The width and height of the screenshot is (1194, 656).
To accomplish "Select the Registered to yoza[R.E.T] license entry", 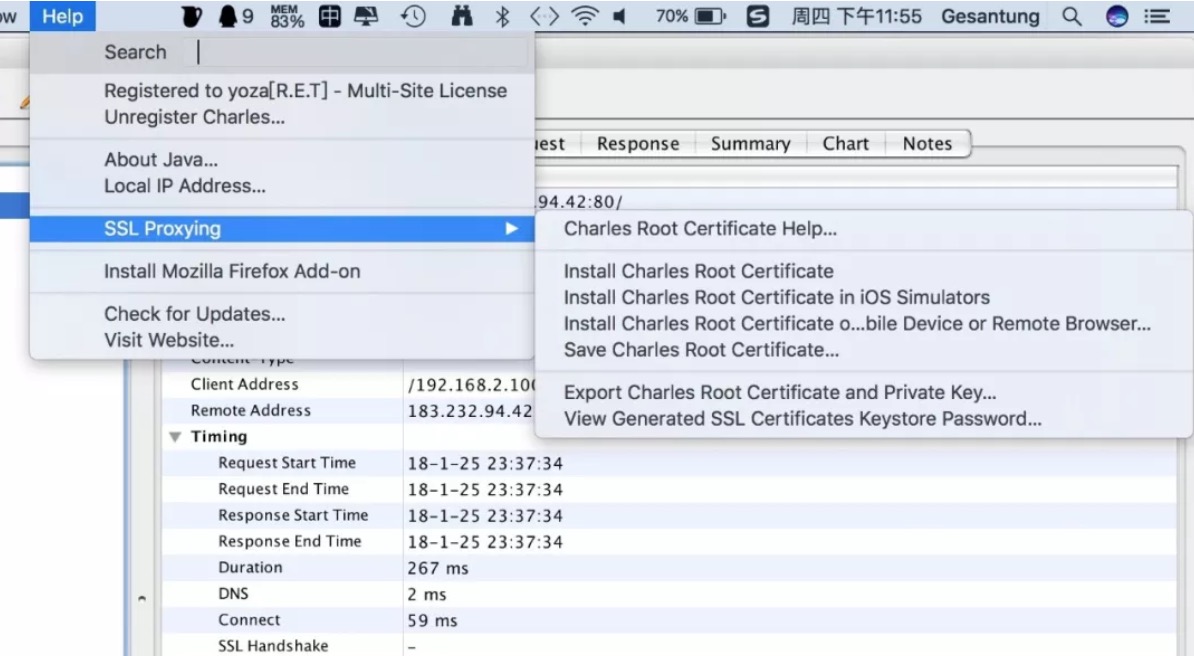I will point(305,91).
